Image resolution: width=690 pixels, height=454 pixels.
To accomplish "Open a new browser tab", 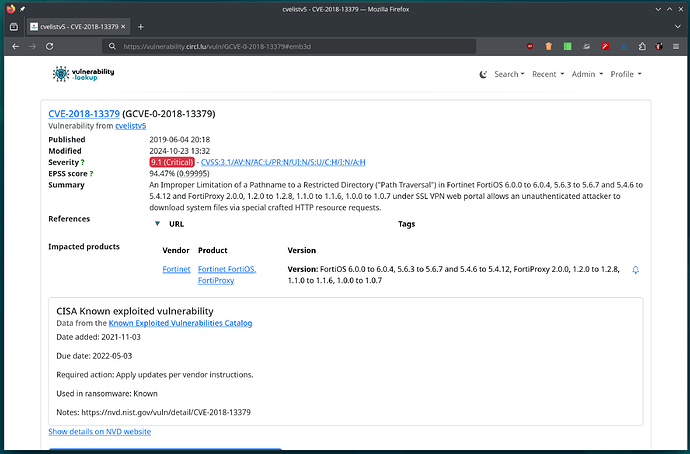I will (140, 27).
